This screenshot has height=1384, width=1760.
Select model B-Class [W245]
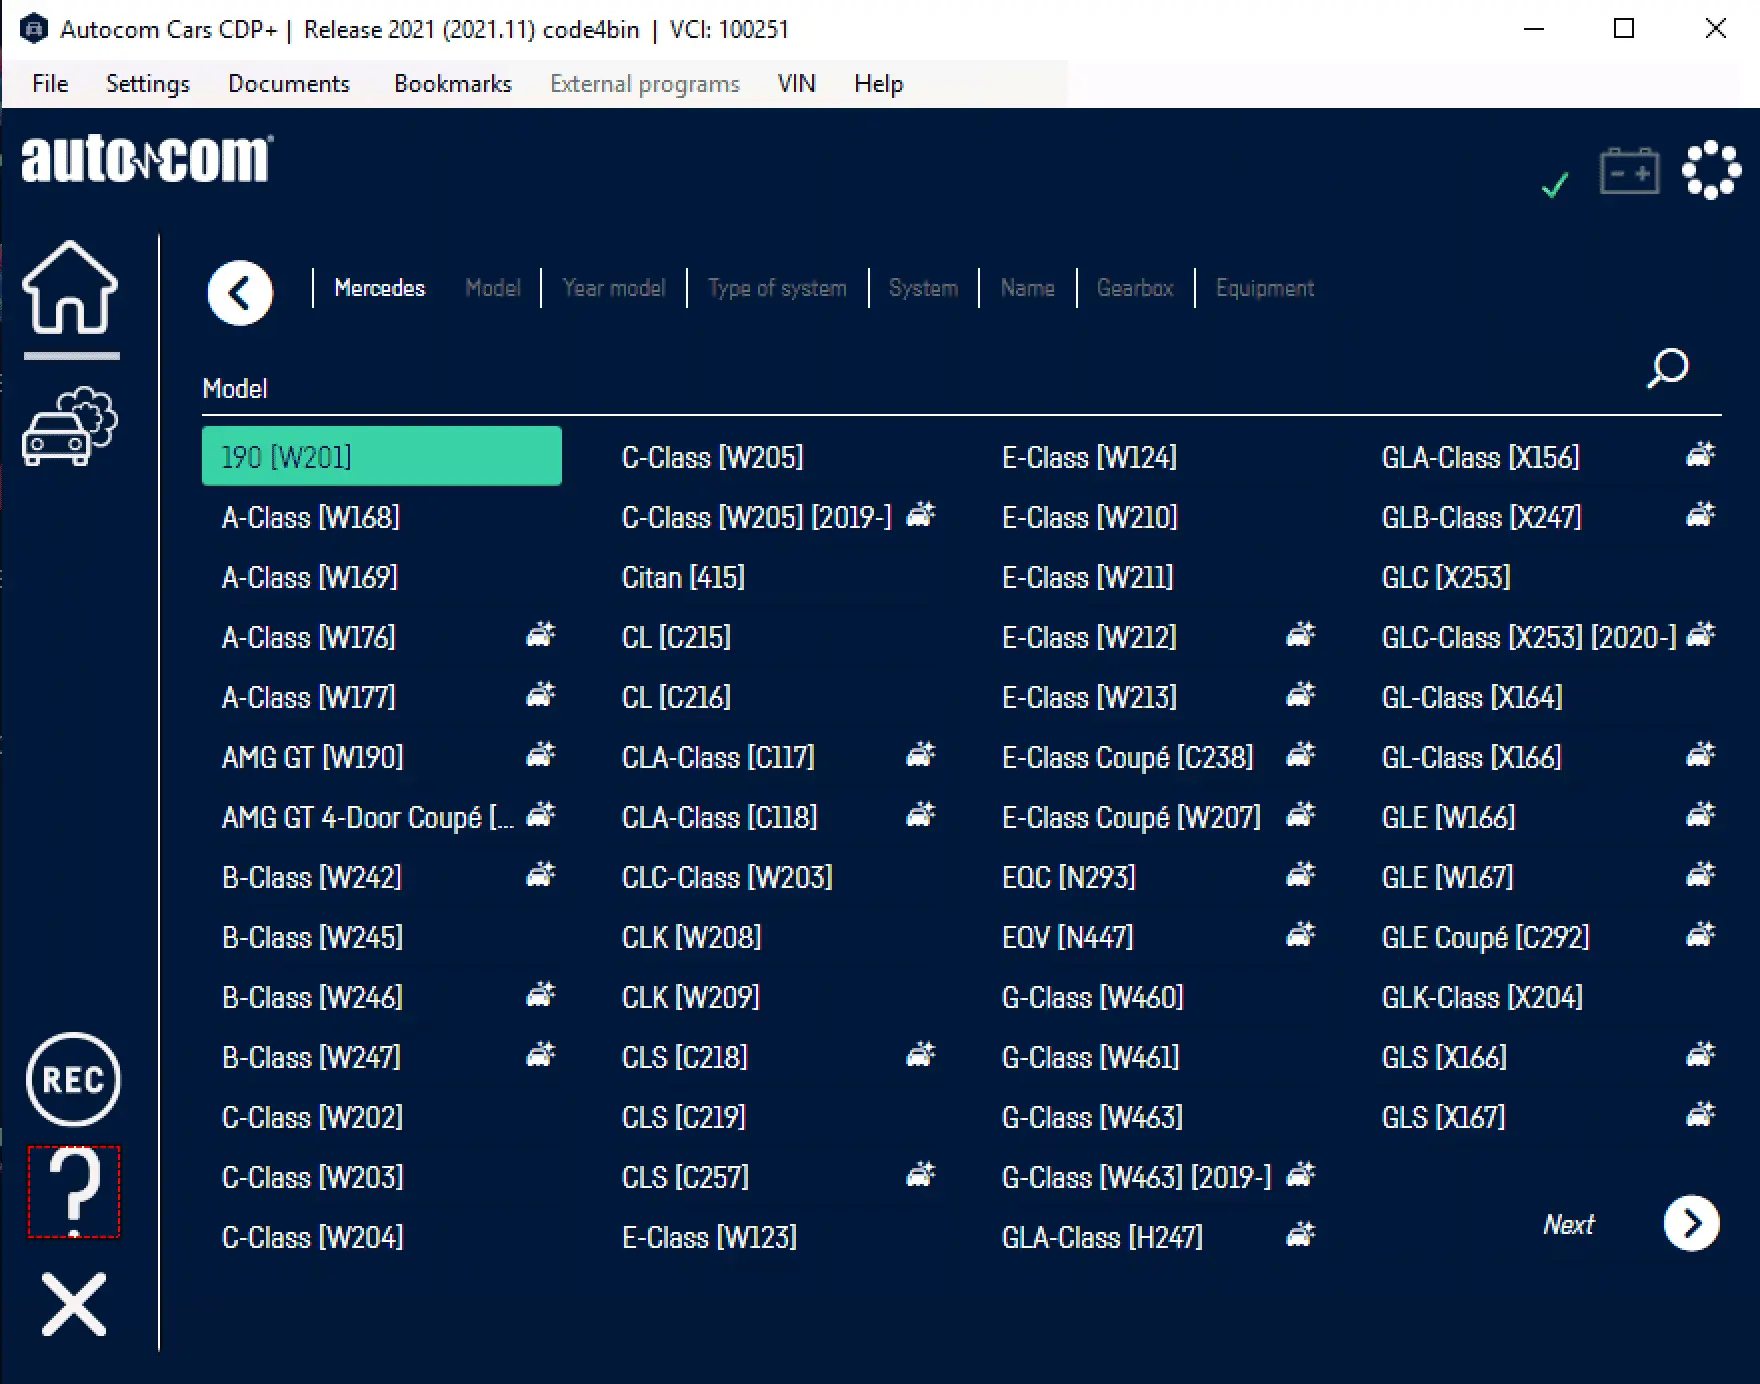[x=313, y=937]
